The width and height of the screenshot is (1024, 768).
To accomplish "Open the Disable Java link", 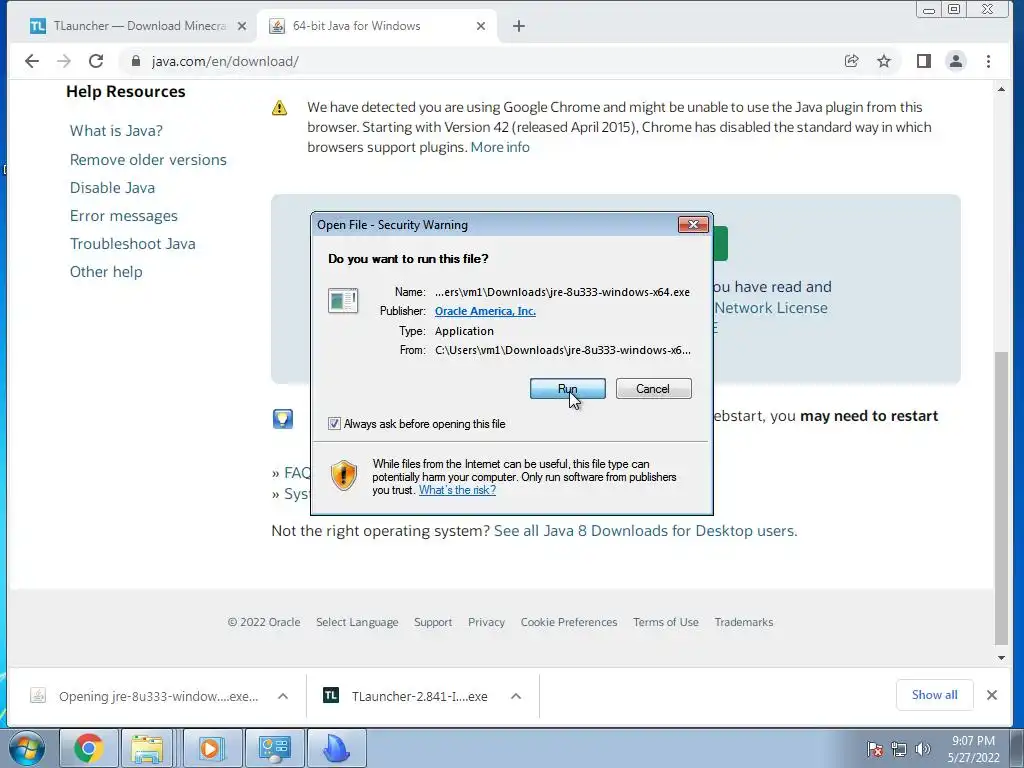I will click(x=112, y=188).
